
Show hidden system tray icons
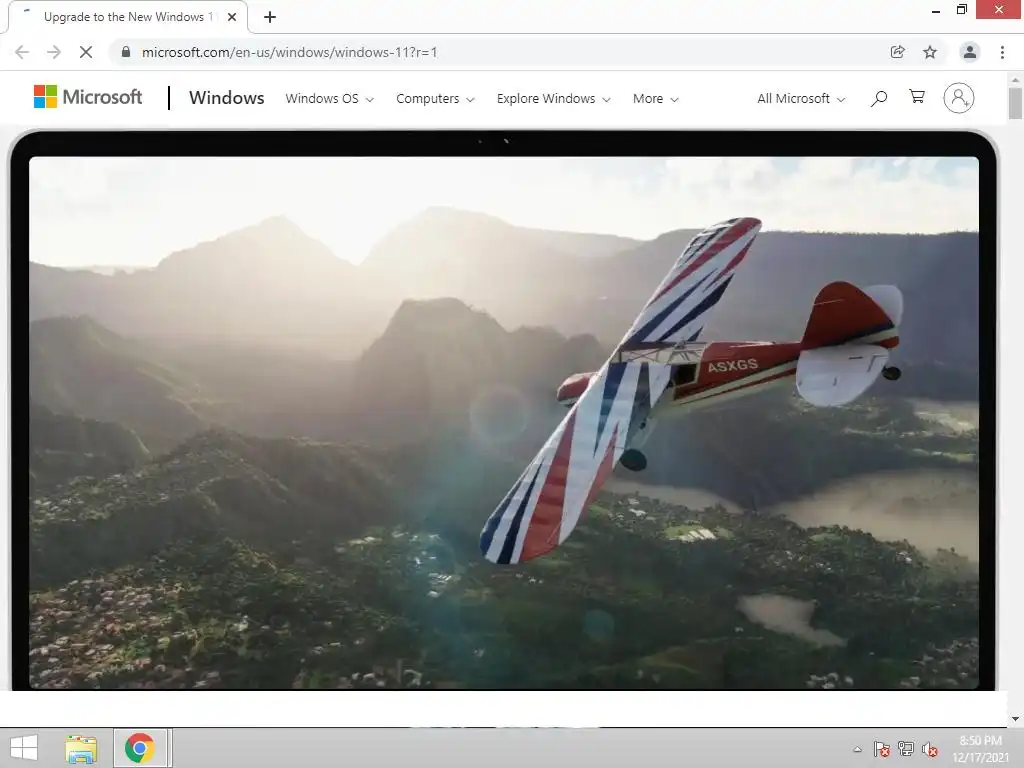pos(857,749)
